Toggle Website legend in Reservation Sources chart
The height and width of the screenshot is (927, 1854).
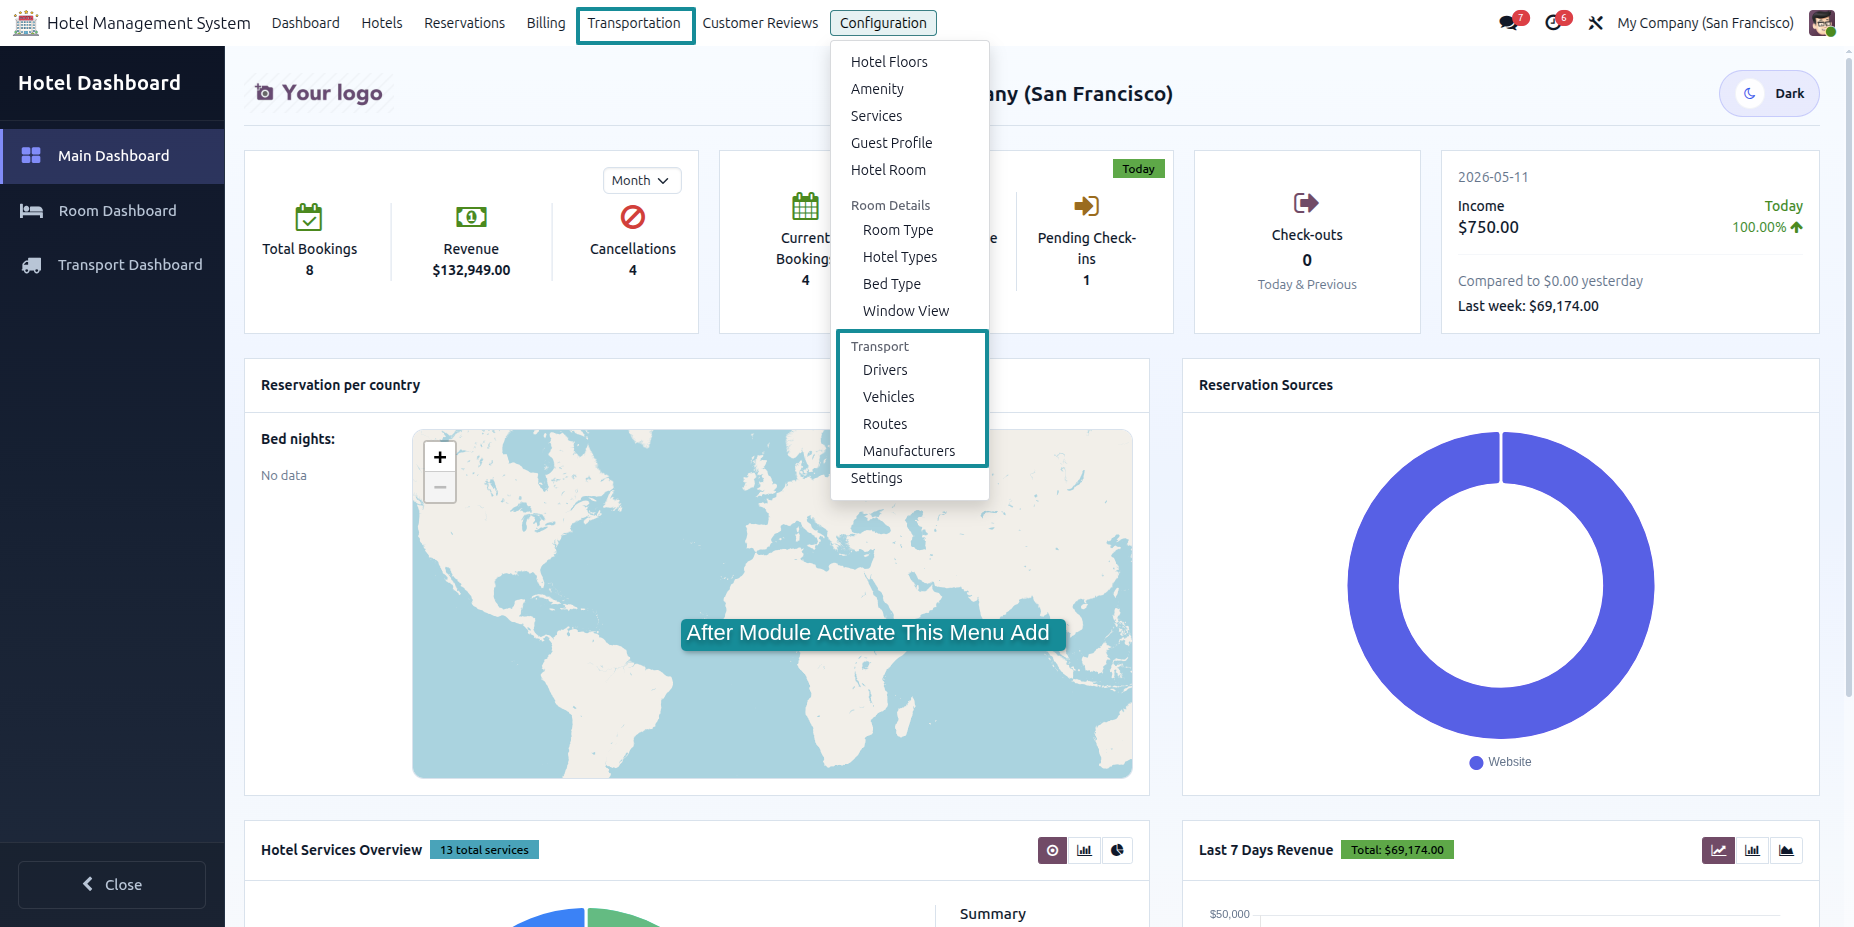pos(1500,762)
